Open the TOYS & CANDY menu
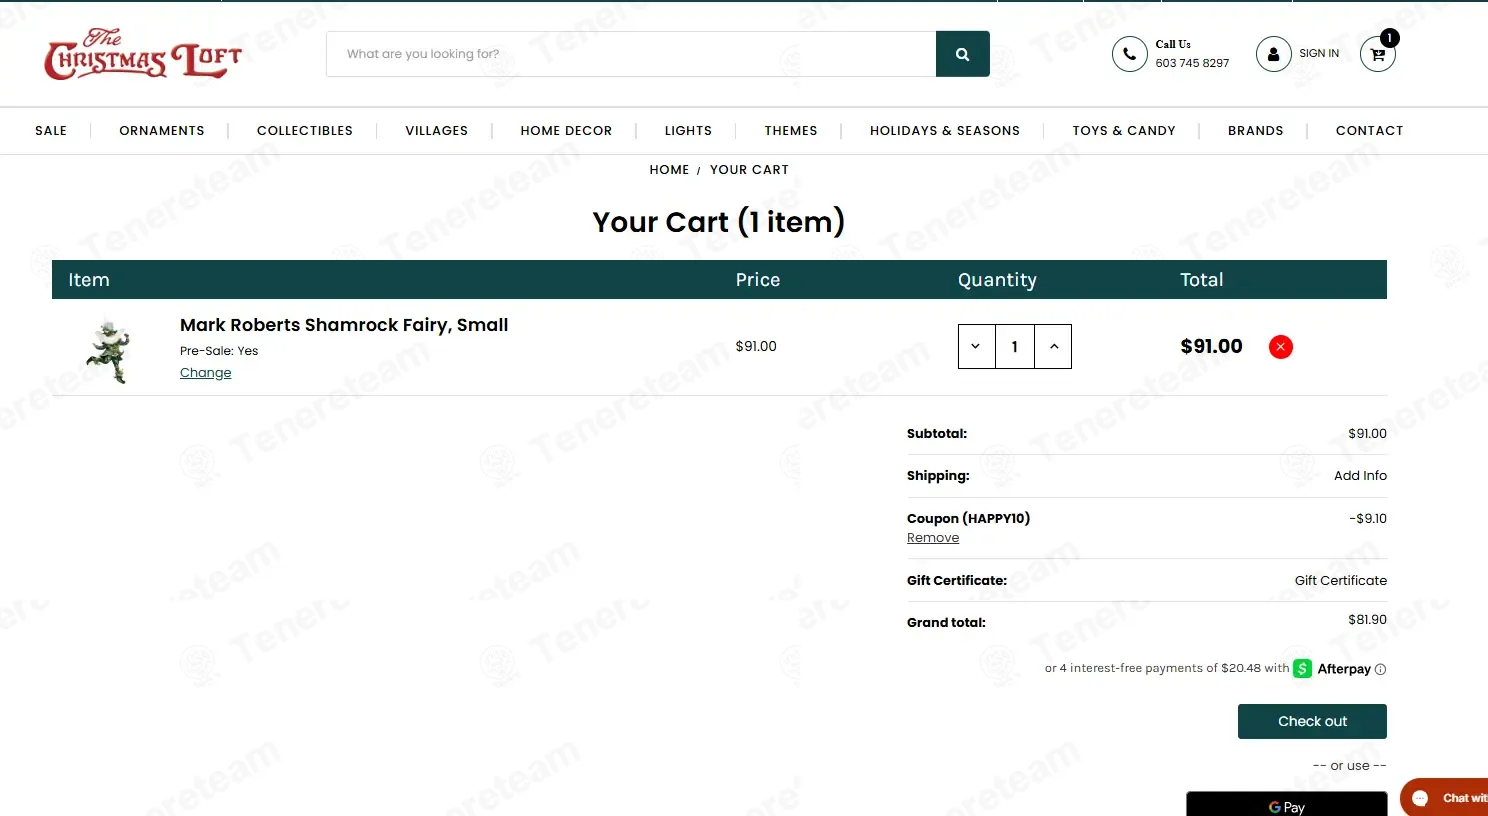The image size is (1488, 816). pos(1124,131)
